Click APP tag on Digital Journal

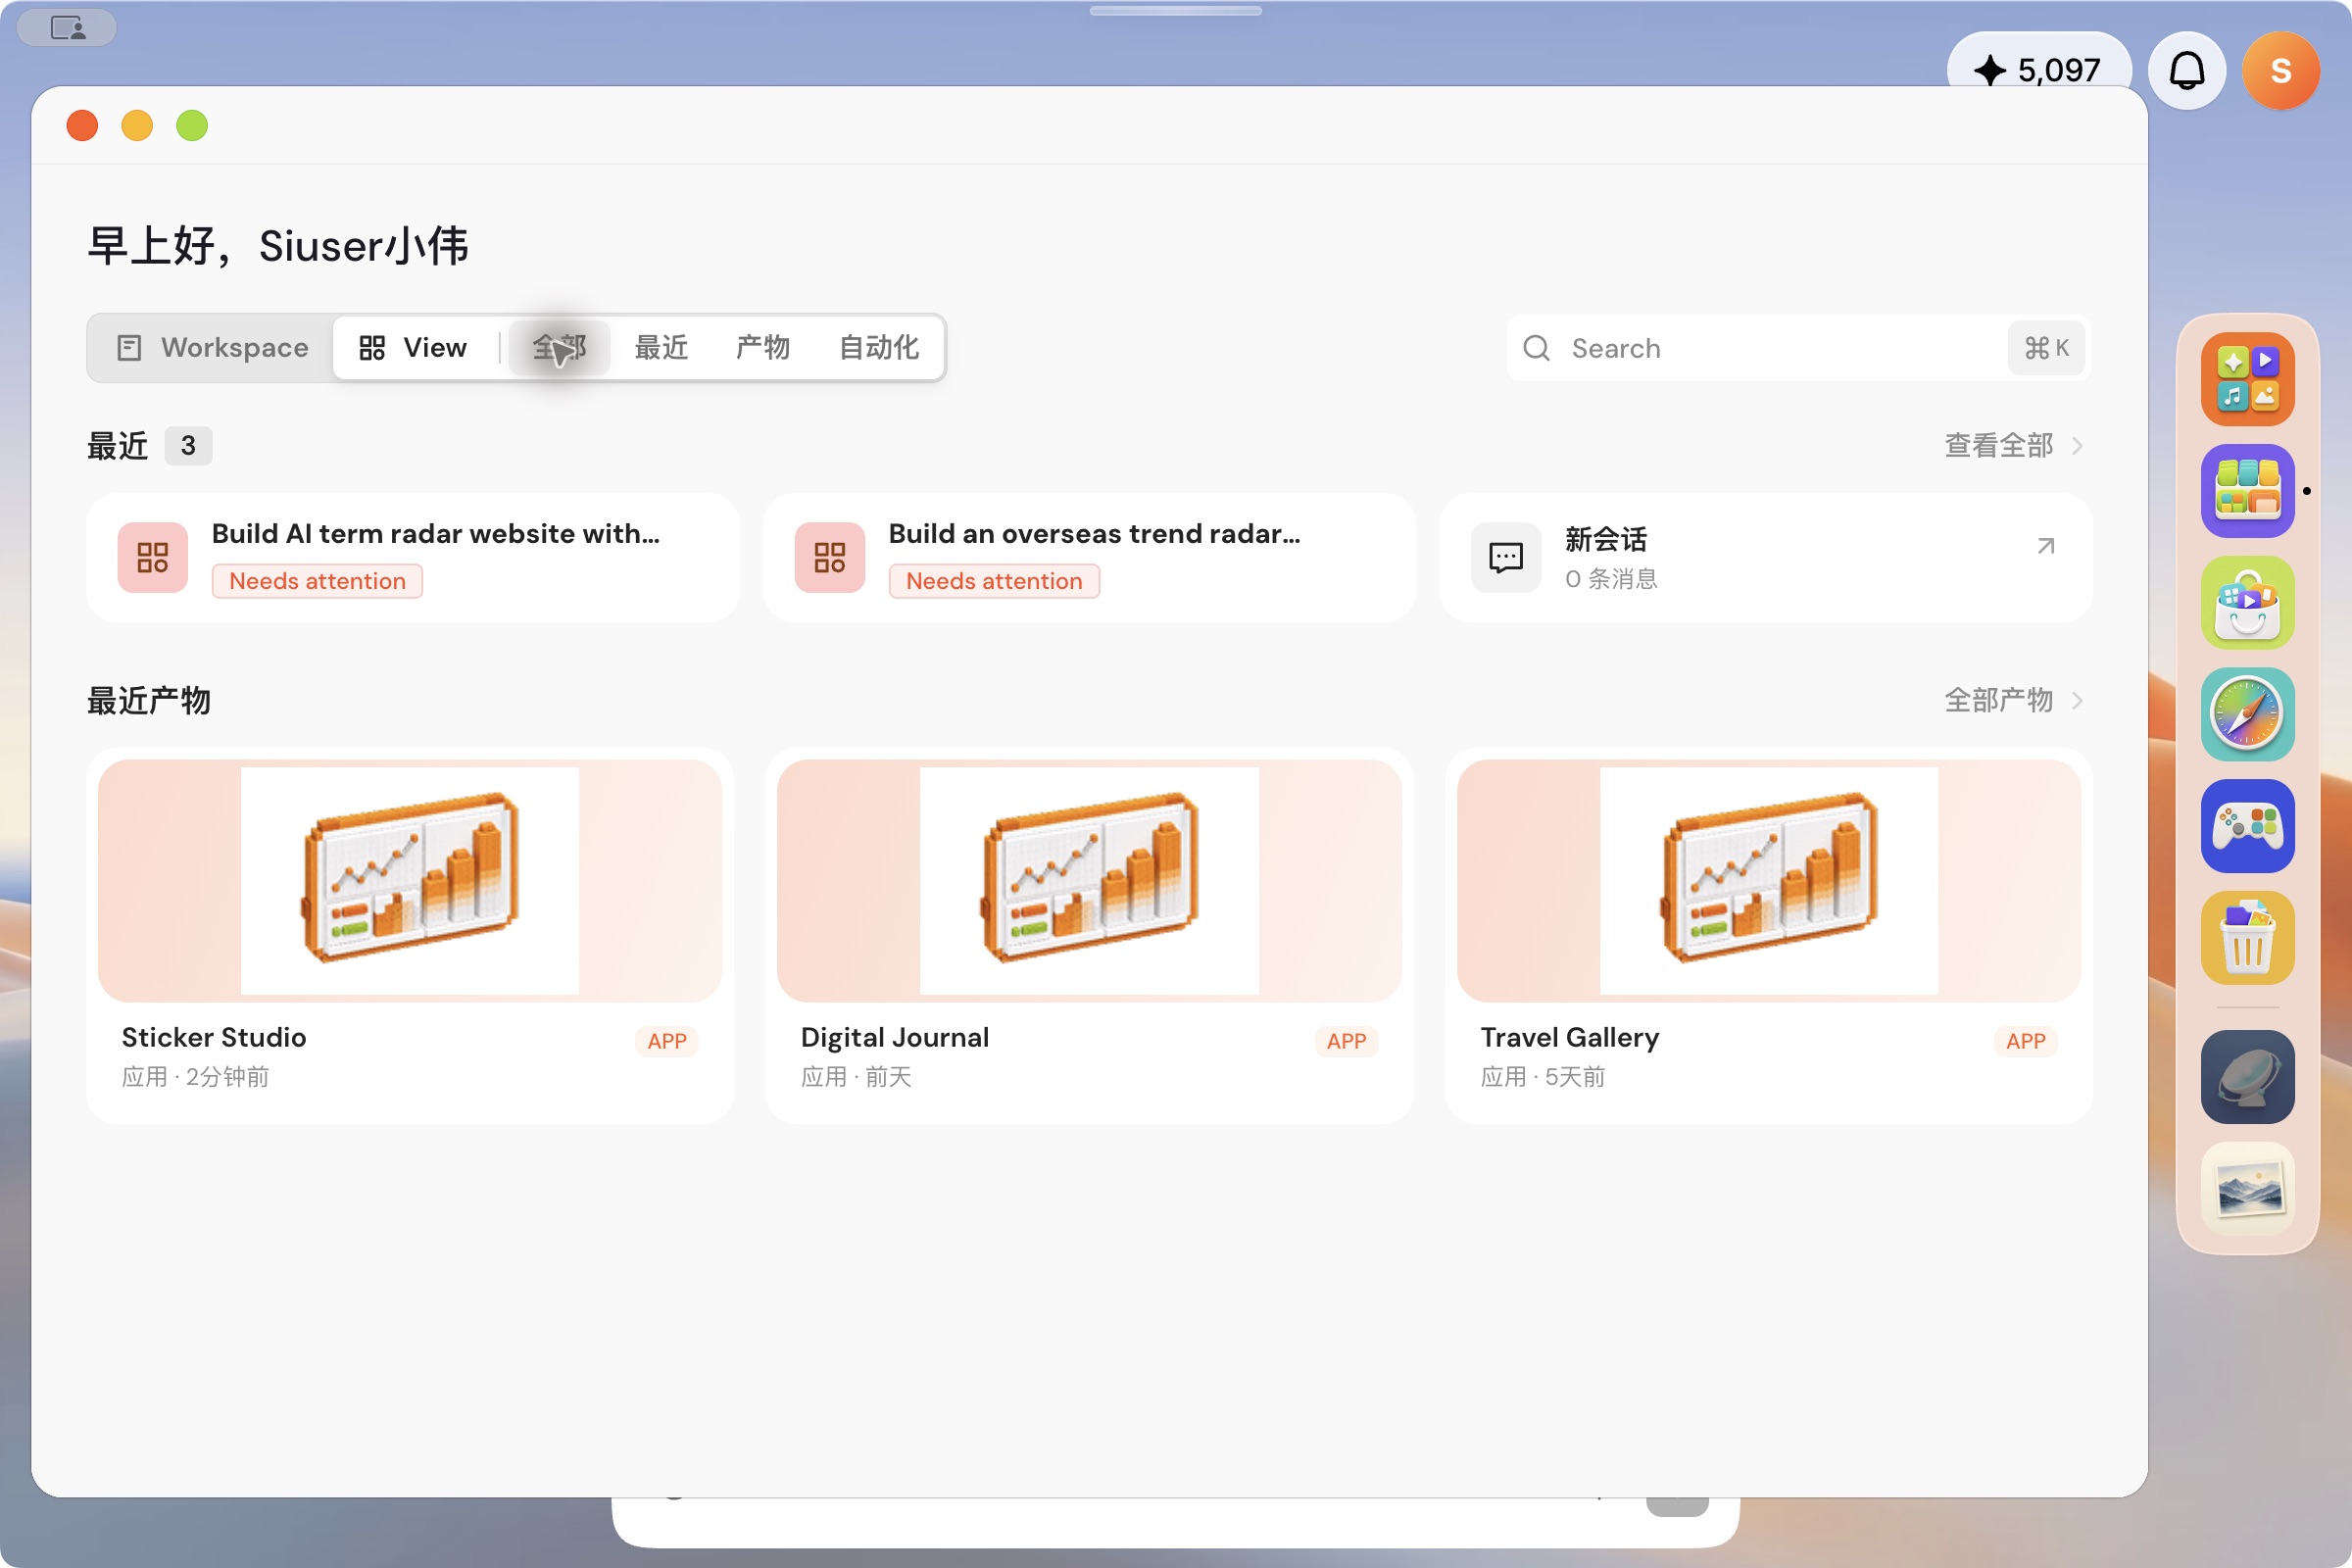pos(1346,1041)
